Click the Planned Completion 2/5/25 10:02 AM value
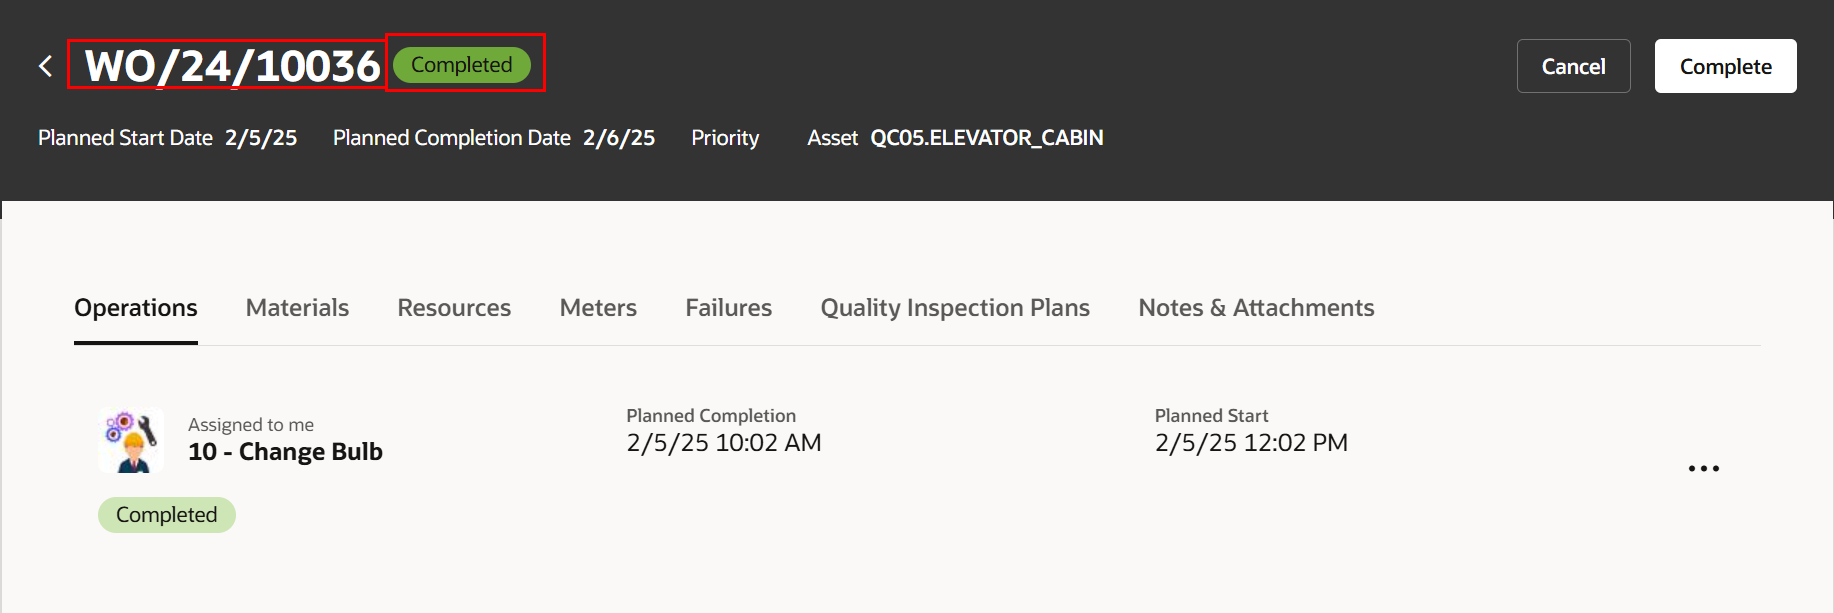This screenshot has width=1834, height=613. (724, 443)
